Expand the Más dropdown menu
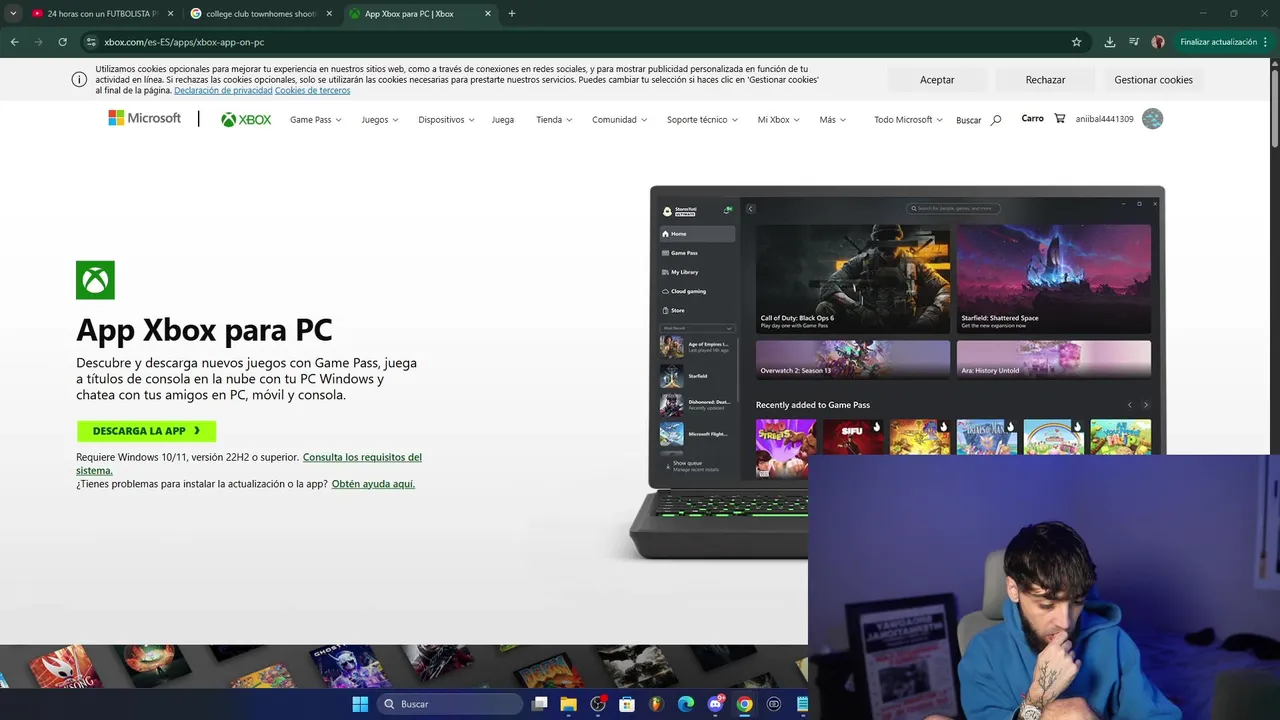The image size is (1280, 720). pos(832,120)
